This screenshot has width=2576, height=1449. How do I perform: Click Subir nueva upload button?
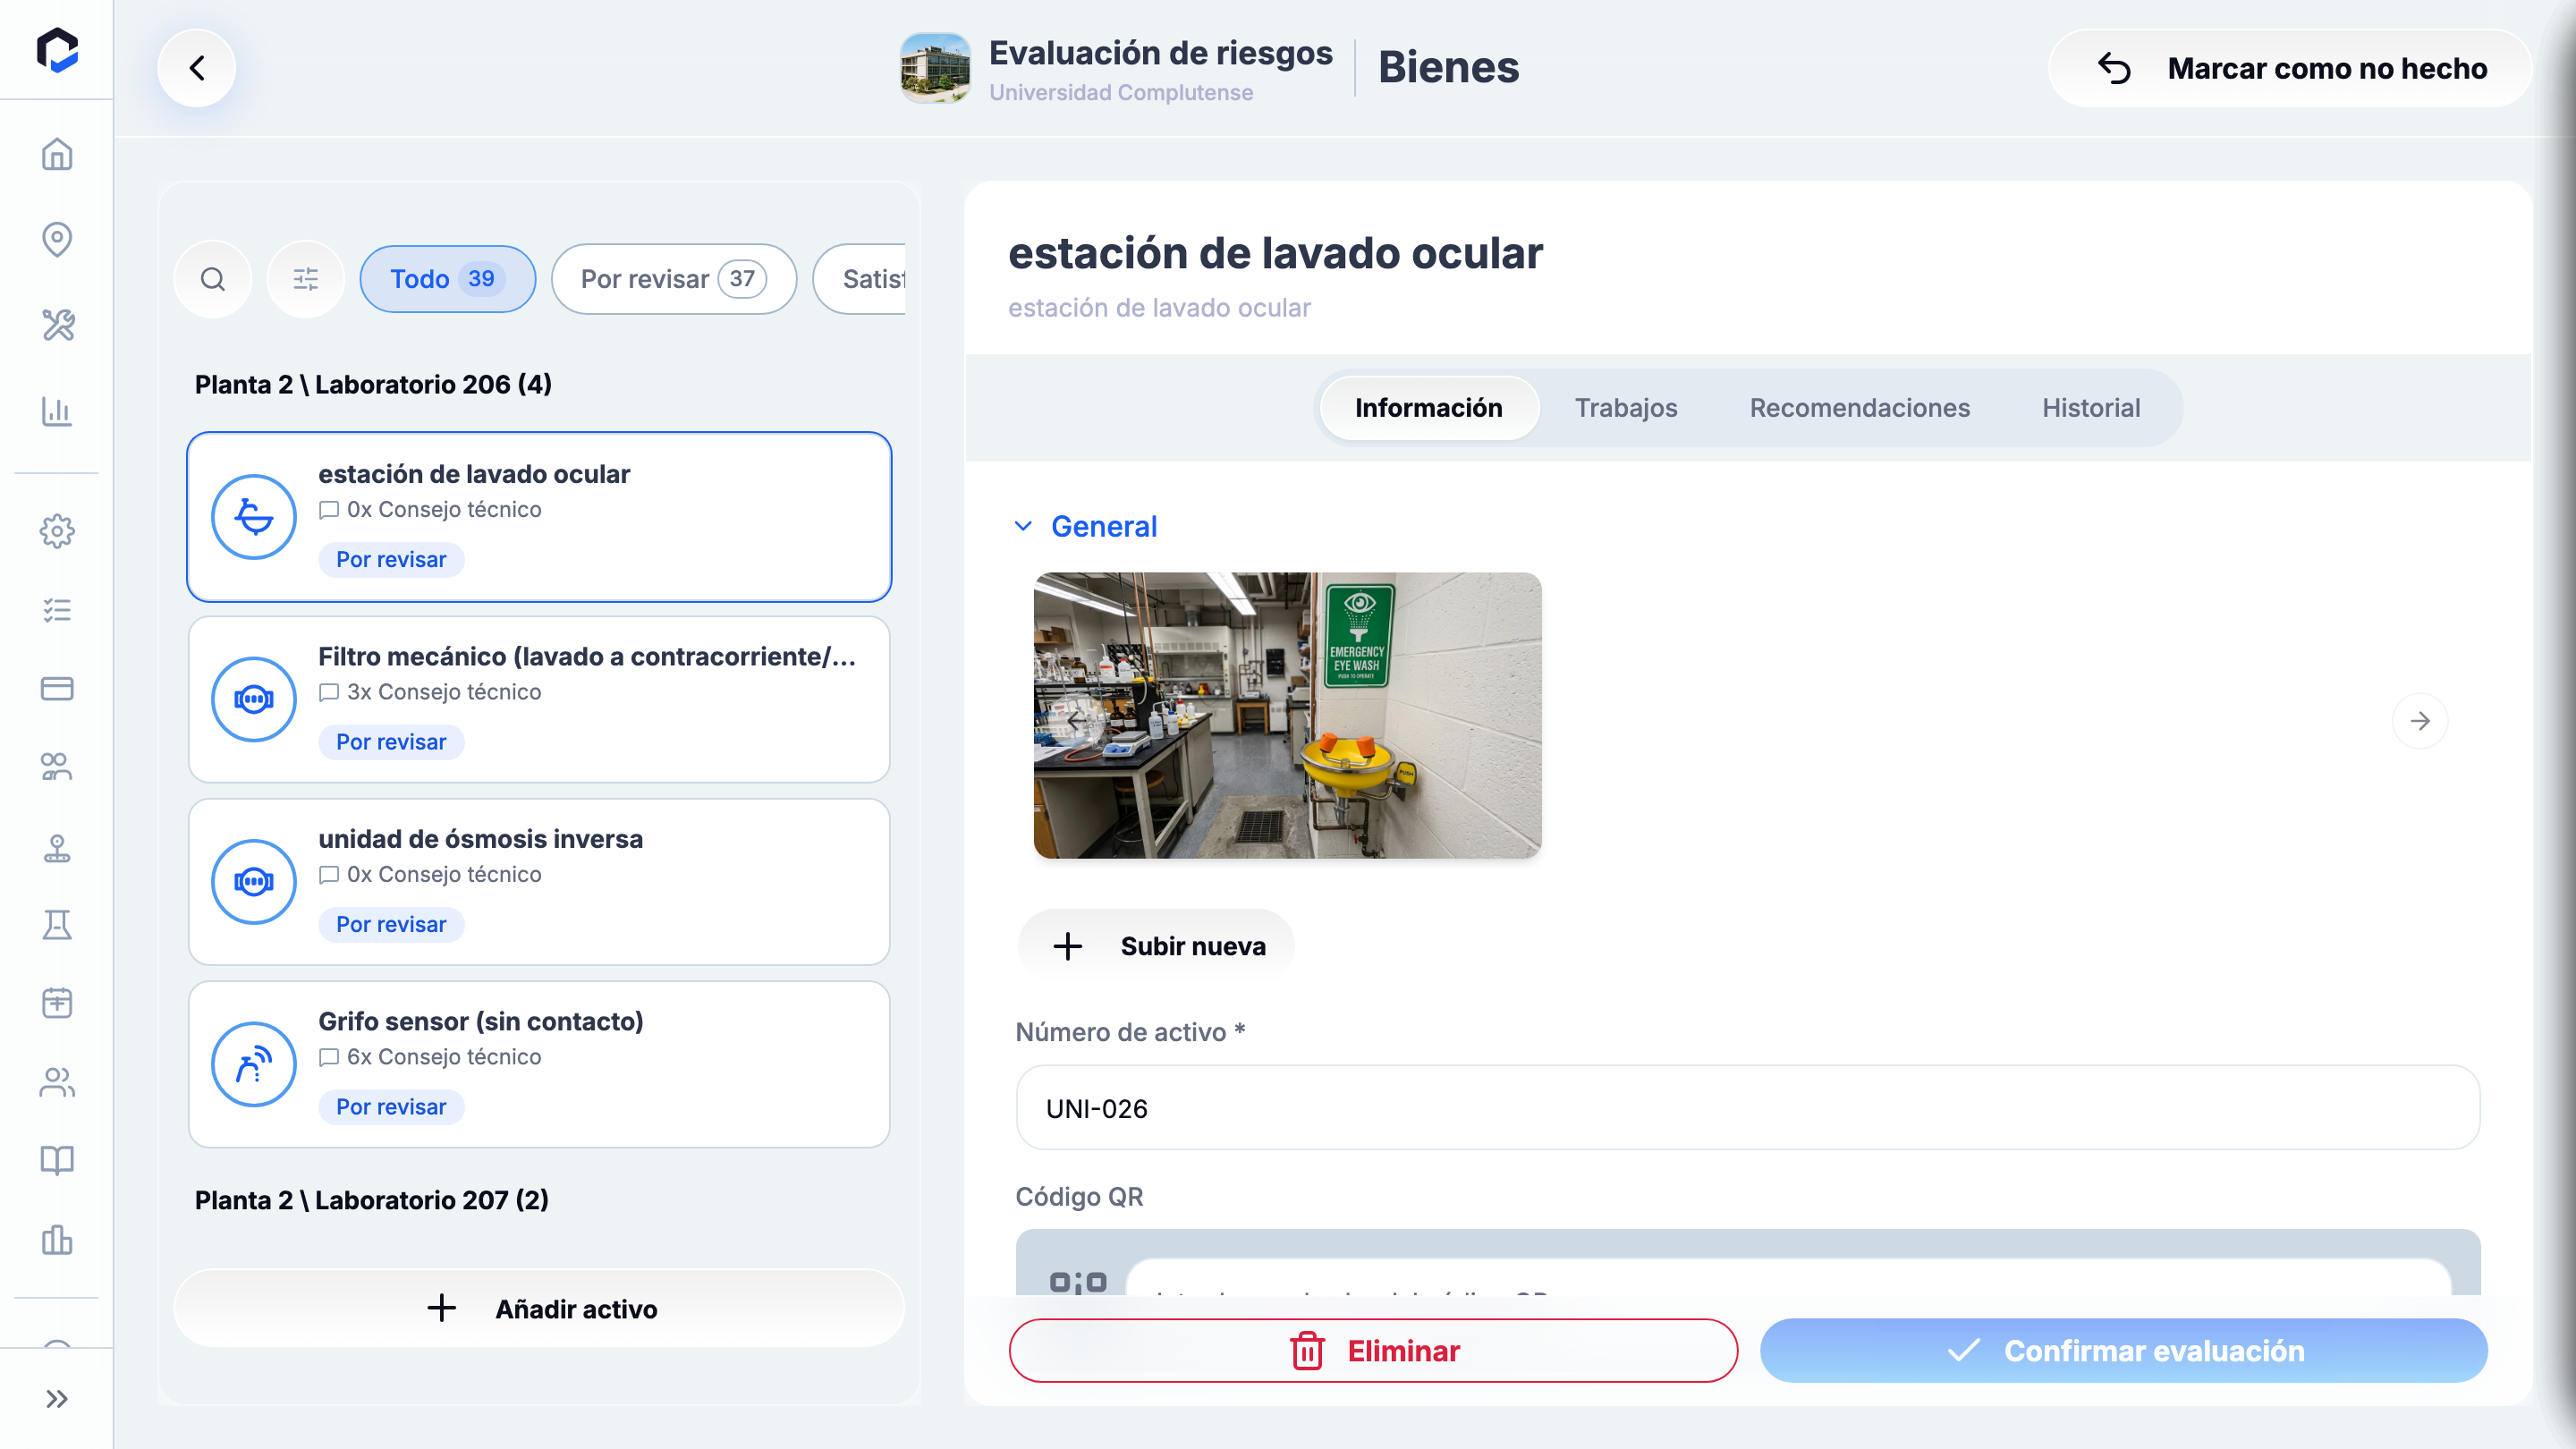click(x=1157, y=946)
